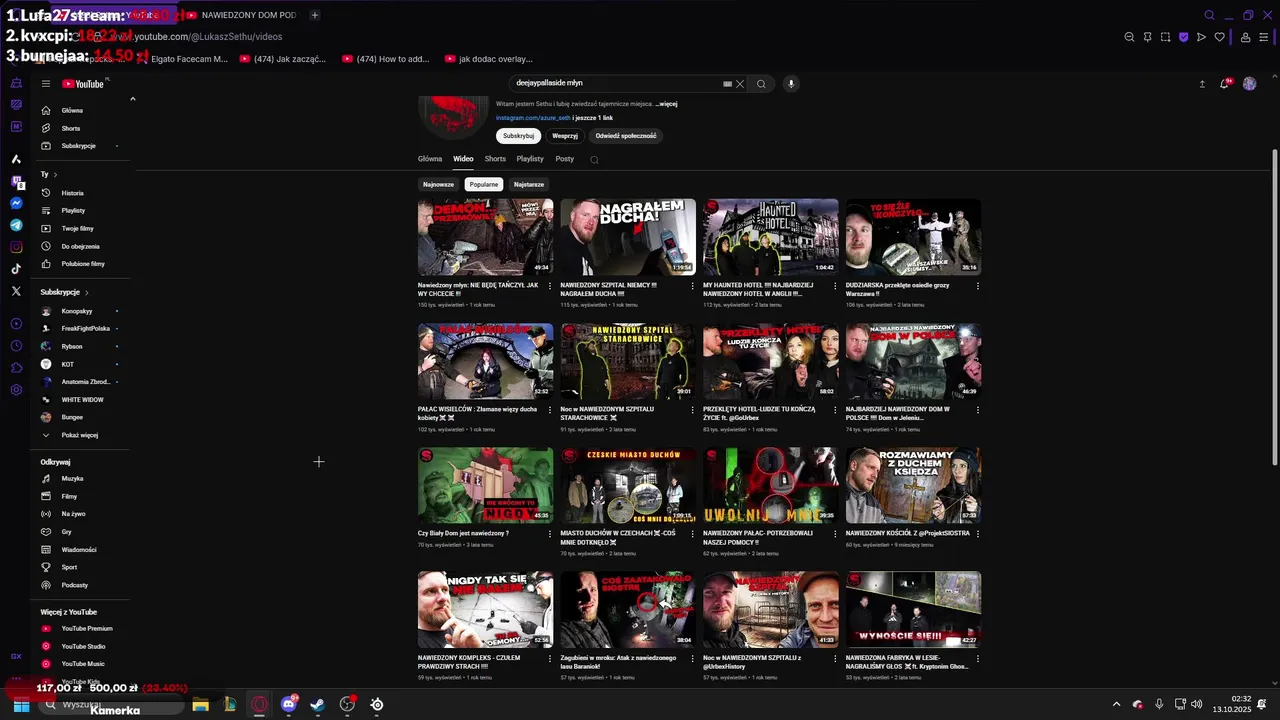Select the Posty channel tab

(565, 159)
